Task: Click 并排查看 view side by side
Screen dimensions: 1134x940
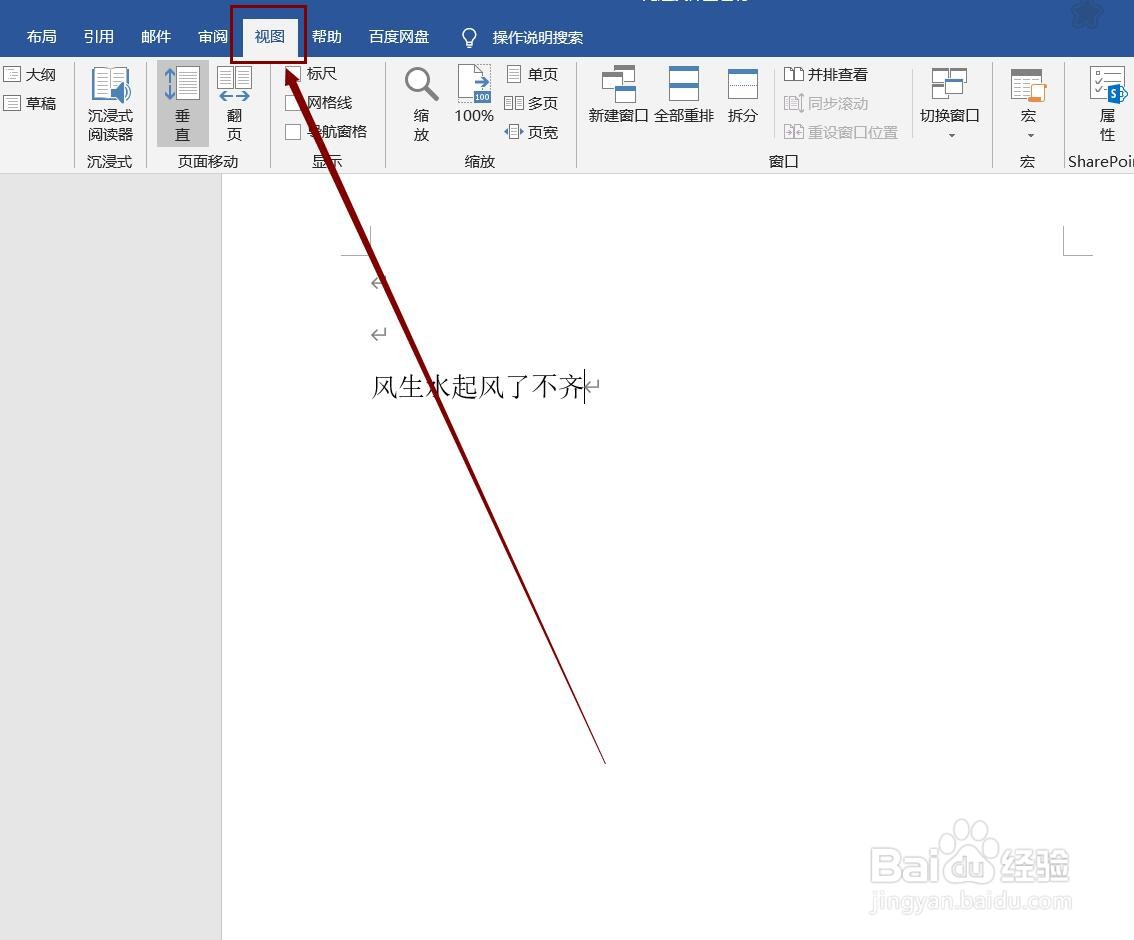Action: [826, 74]
